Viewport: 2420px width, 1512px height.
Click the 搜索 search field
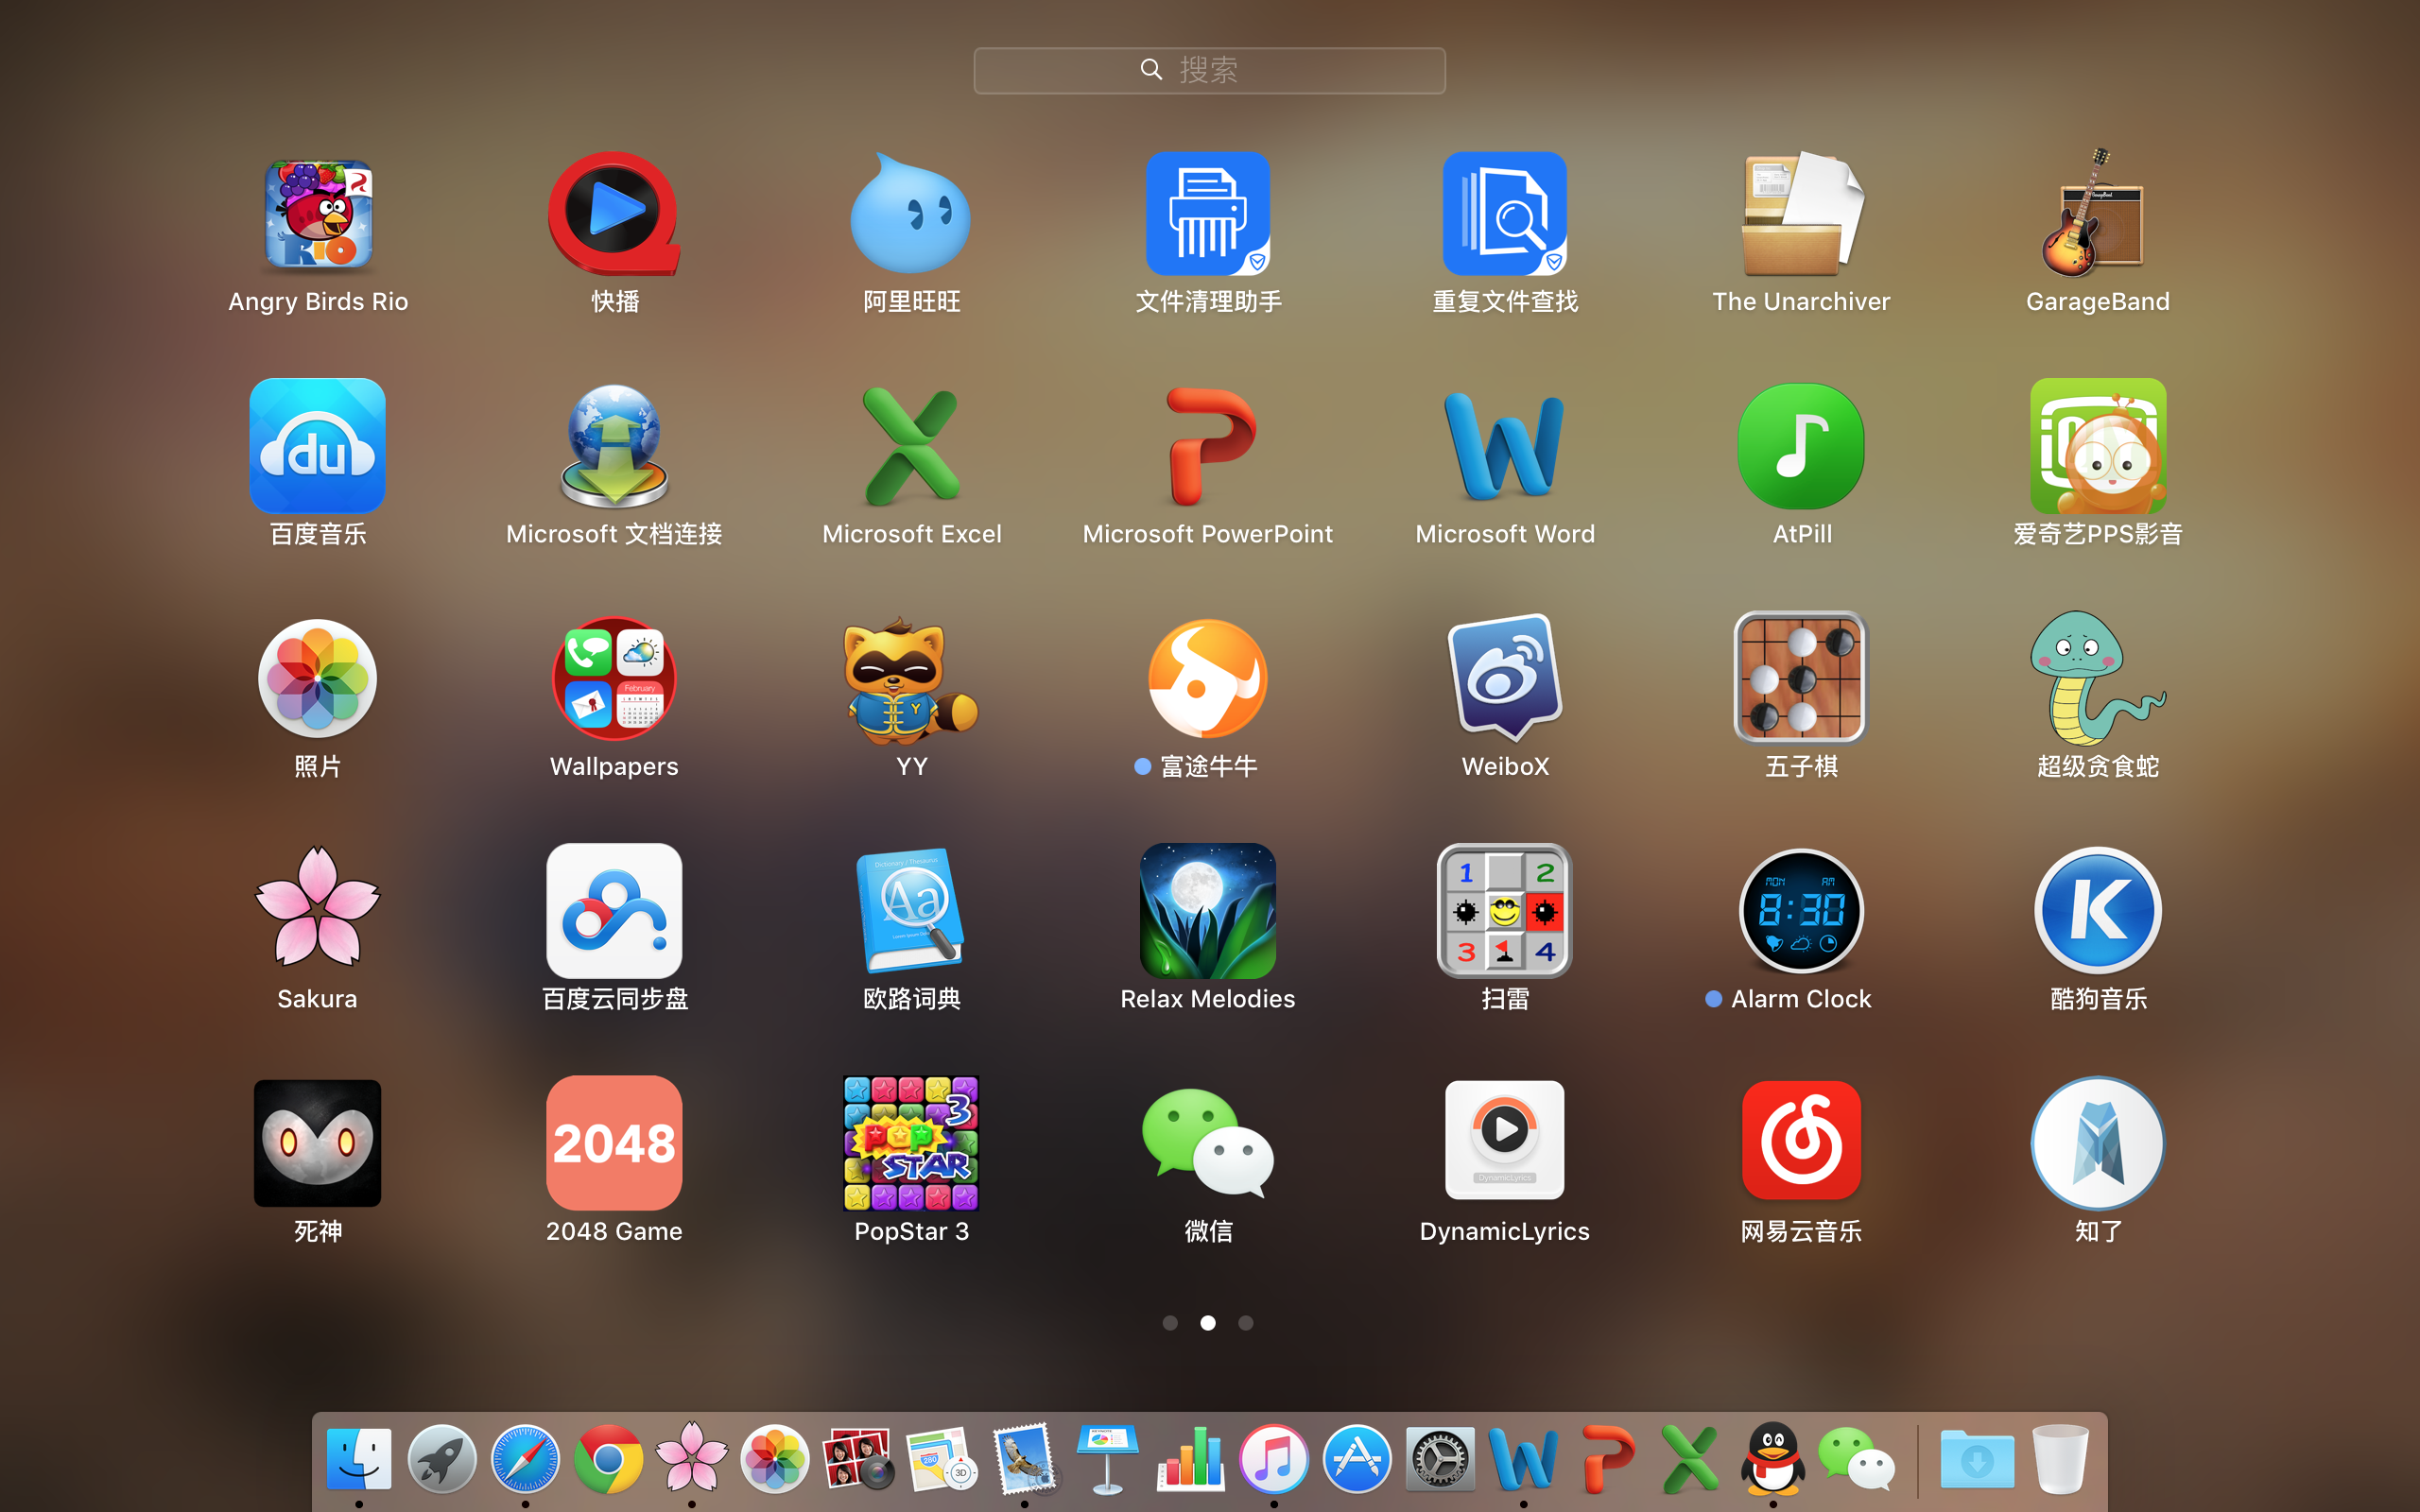[x=1209, y=70]
